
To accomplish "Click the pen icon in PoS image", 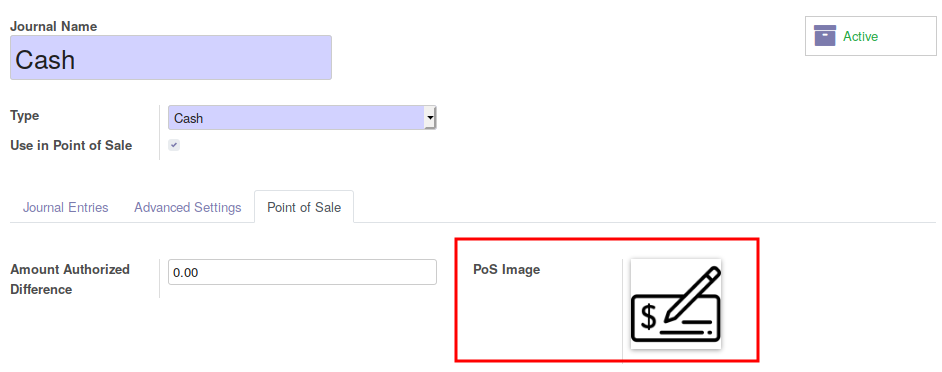I will coord(691,295).
